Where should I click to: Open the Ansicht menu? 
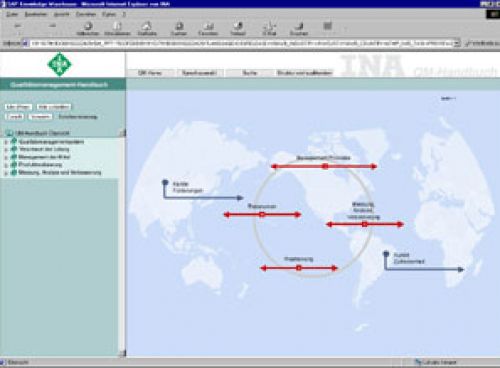(61, 14)
